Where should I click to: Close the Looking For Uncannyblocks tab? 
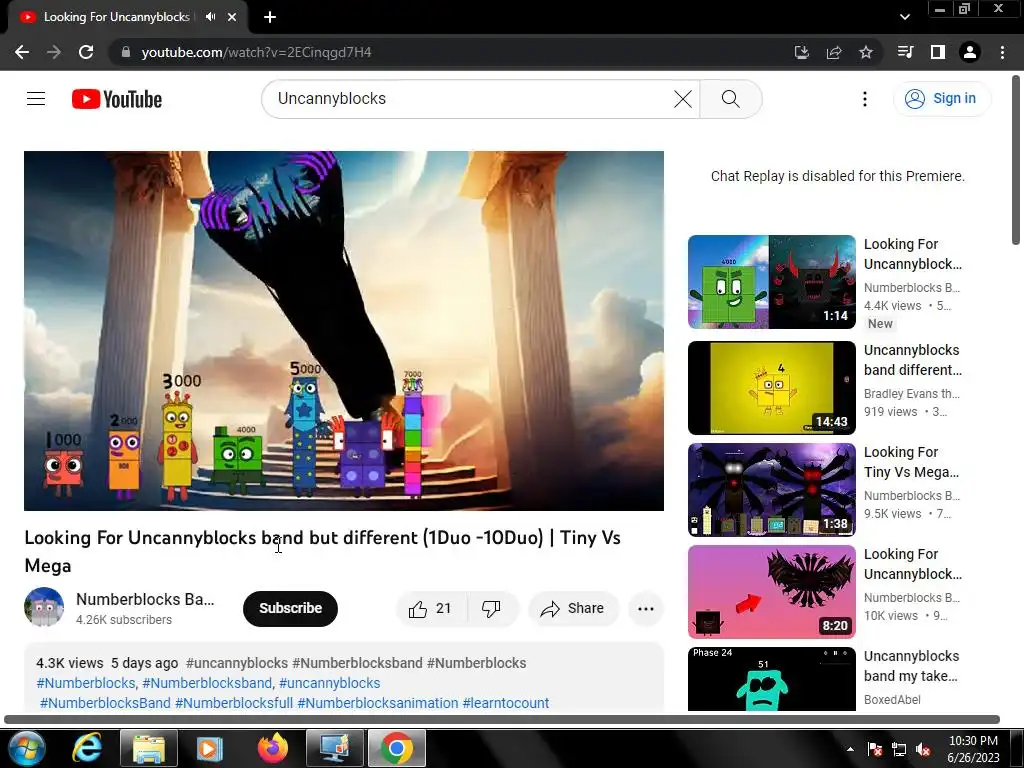pos(232,17)
